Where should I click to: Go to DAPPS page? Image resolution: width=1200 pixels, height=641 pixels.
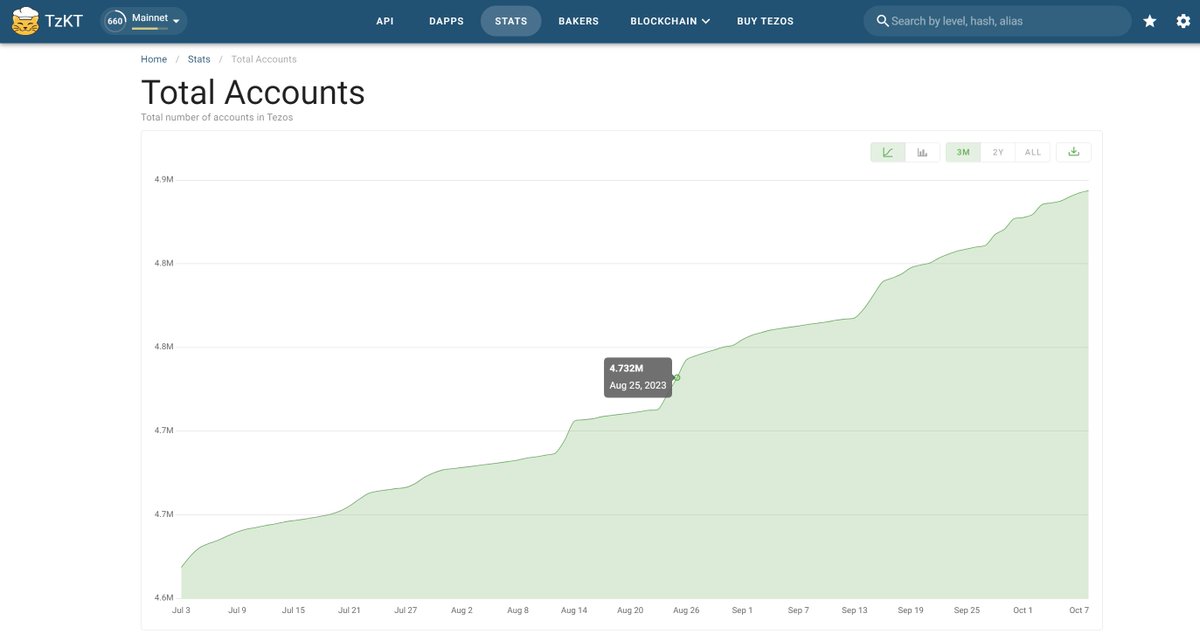(446, 21)
